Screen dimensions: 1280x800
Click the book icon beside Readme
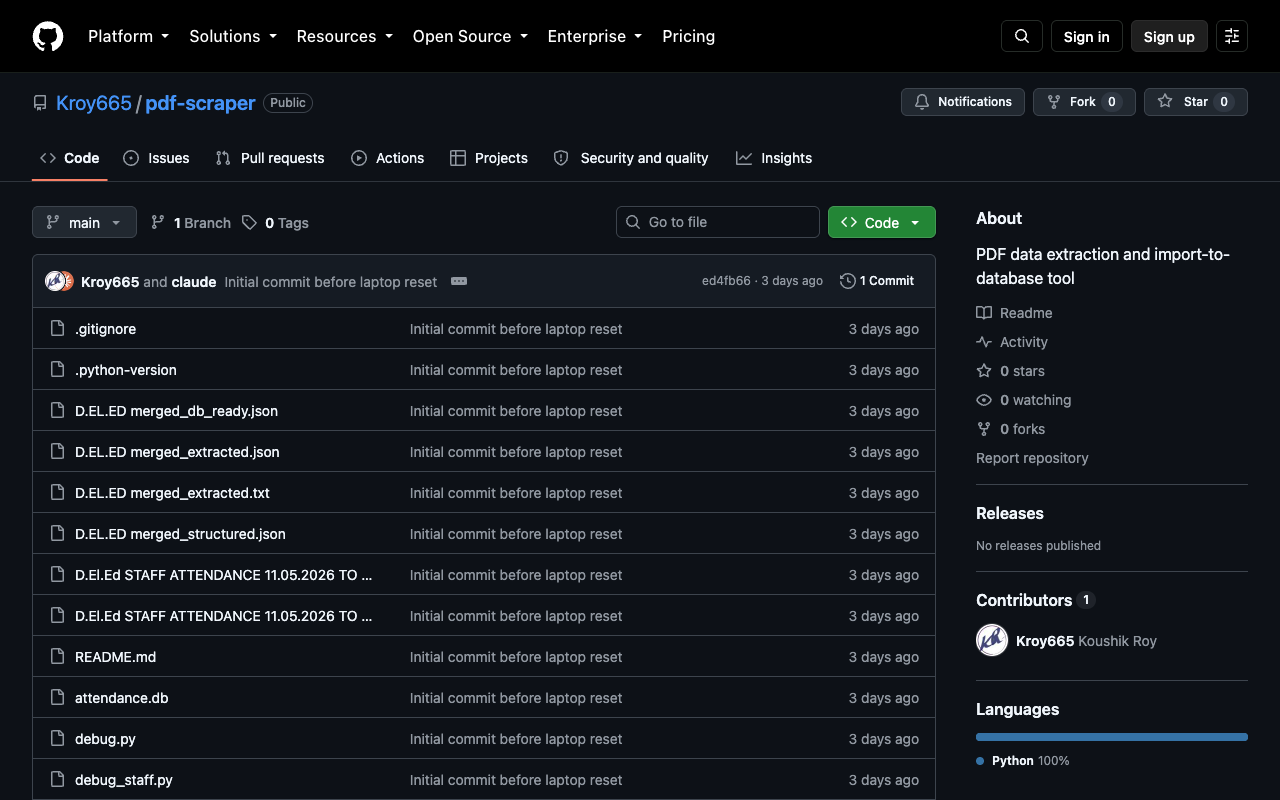pyautogui.click(x=984, y=313)
